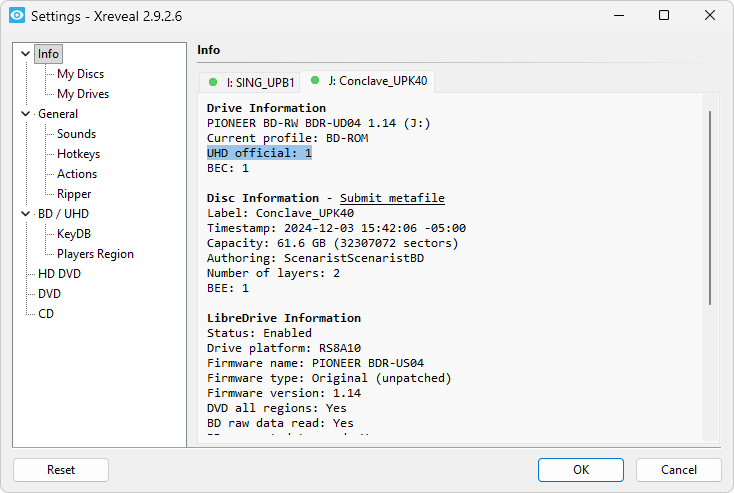Select the J: Conclave_UPK40 drive tab
The image size is (734, 493).
[x=375, y=81]
